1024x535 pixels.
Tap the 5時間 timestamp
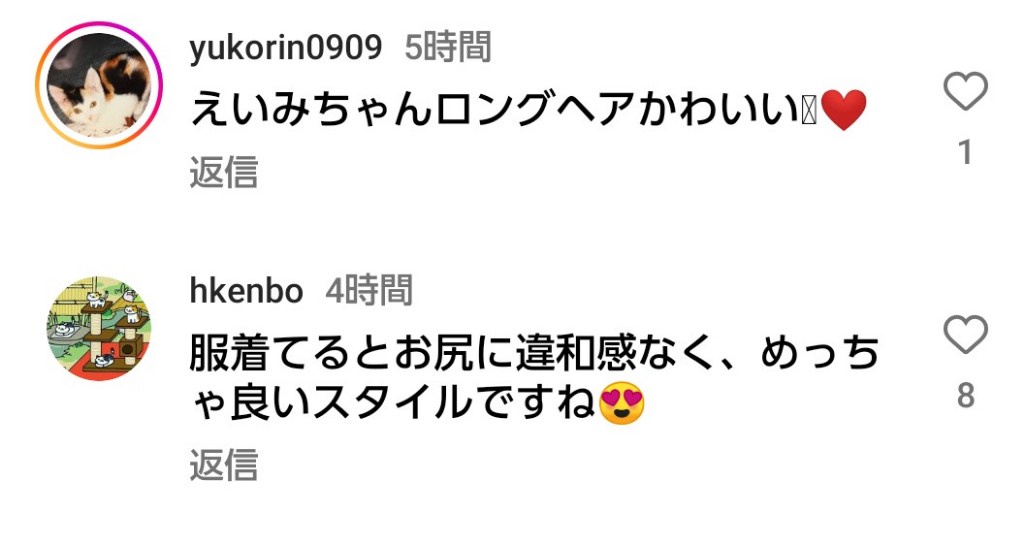[448, 47]
